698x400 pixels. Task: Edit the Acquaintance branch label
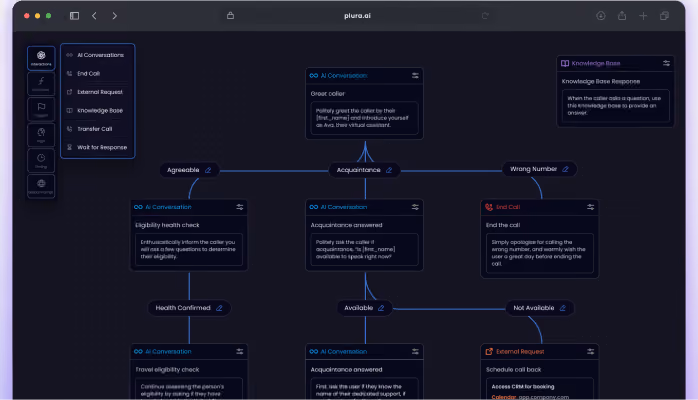pos(389,170)
